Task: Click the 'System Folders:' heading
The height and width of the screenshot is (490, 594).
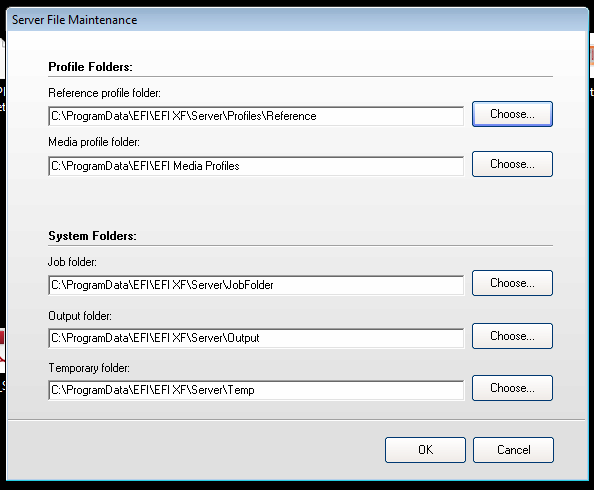Action: pos(92,236)
